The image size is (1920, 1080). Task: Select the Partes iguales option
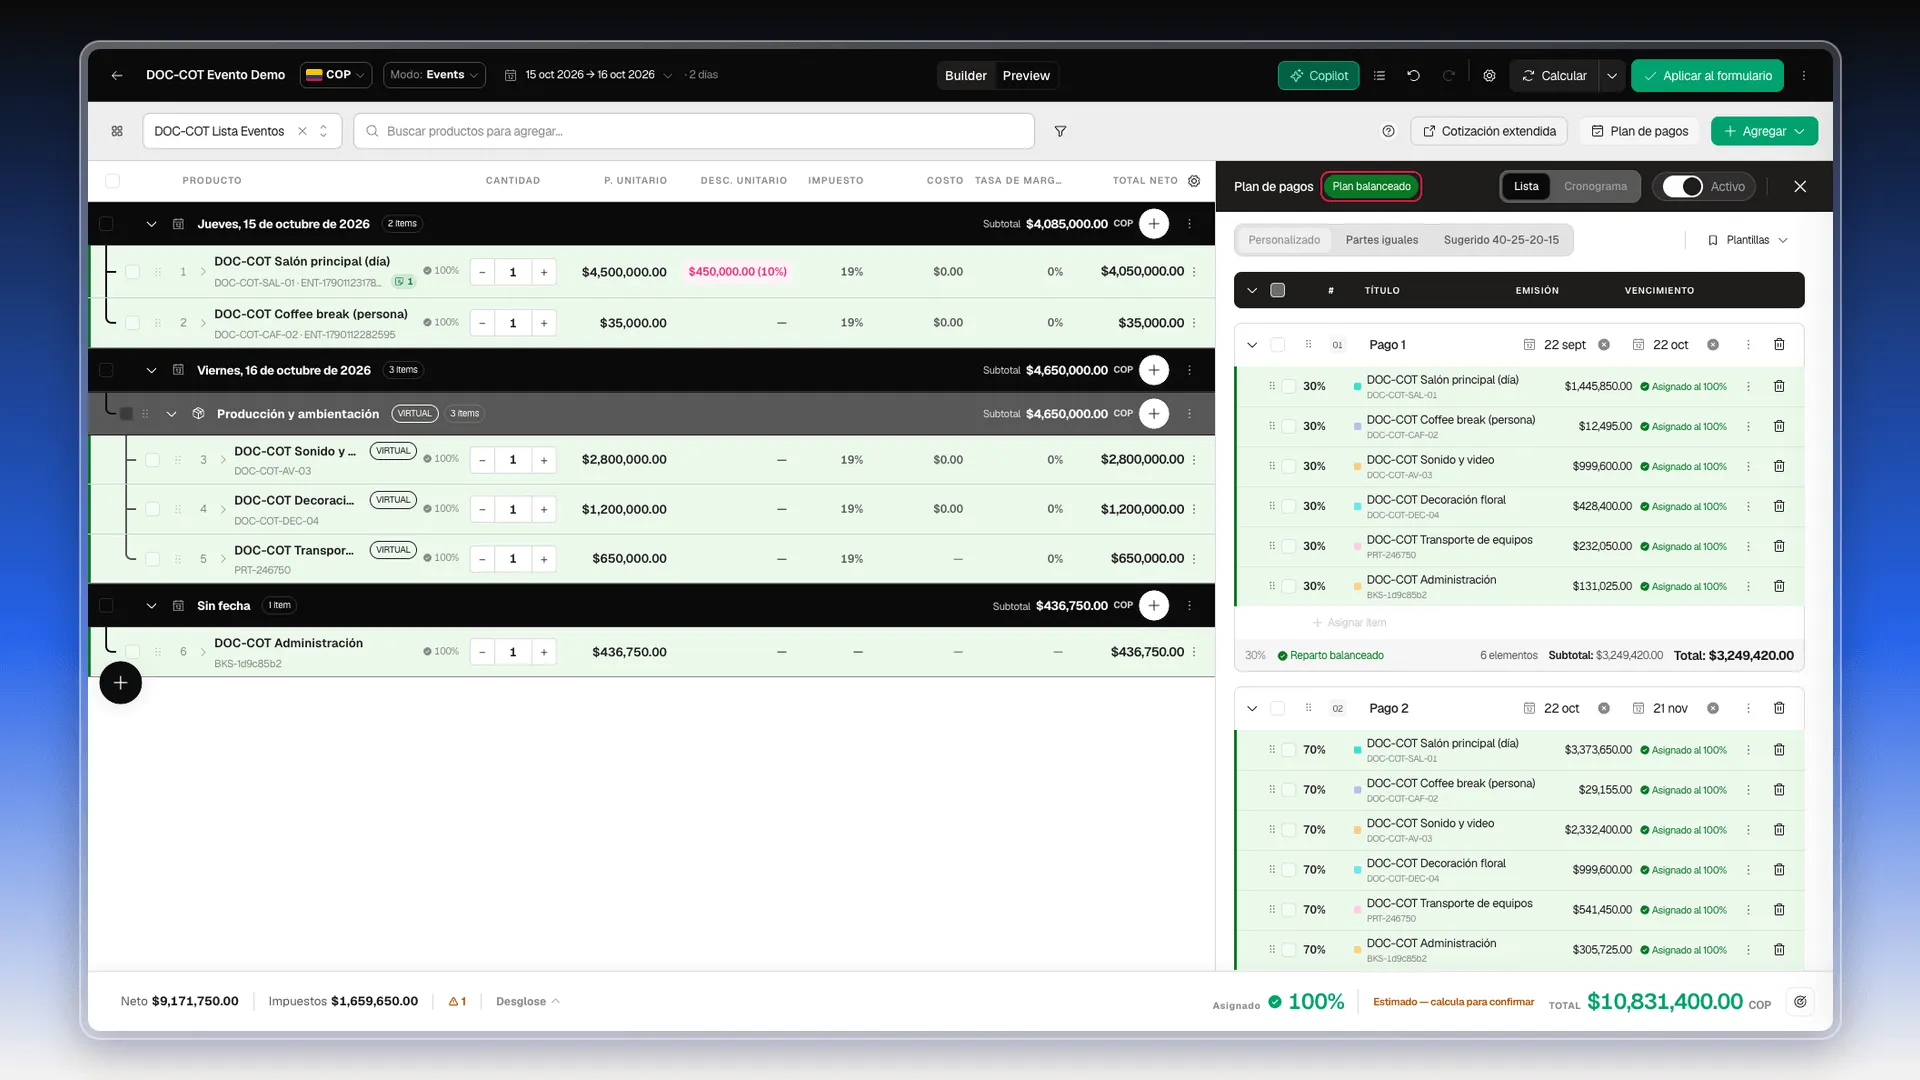pos(1381,240)
